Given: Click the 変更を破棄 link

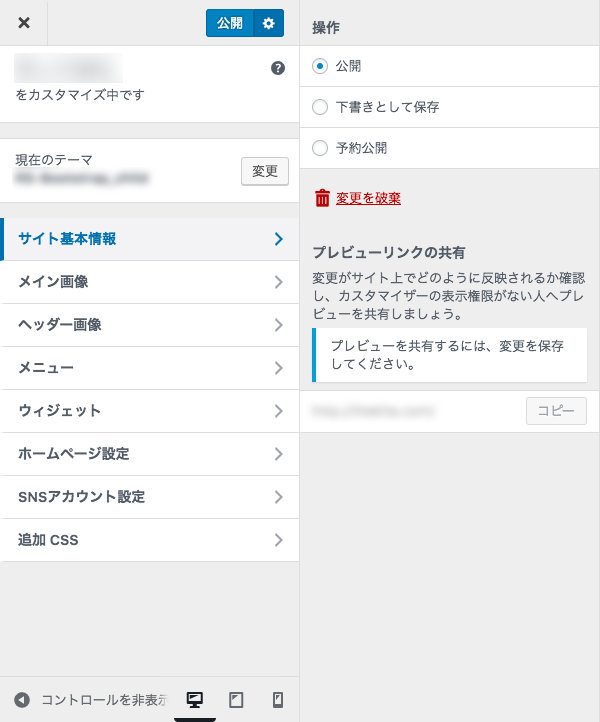Looking at the screenshot, I should pyautogui.click(x=368, y=198).
